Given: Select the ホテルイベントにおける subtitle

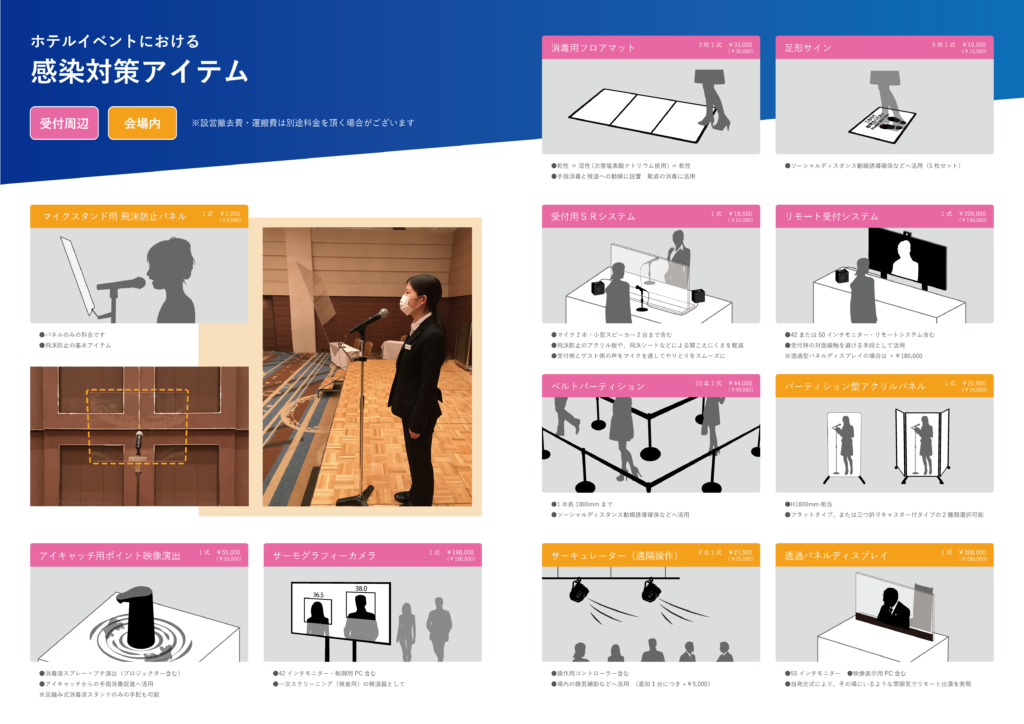Looking at the screenshot, I should click(x=115, y=41).
